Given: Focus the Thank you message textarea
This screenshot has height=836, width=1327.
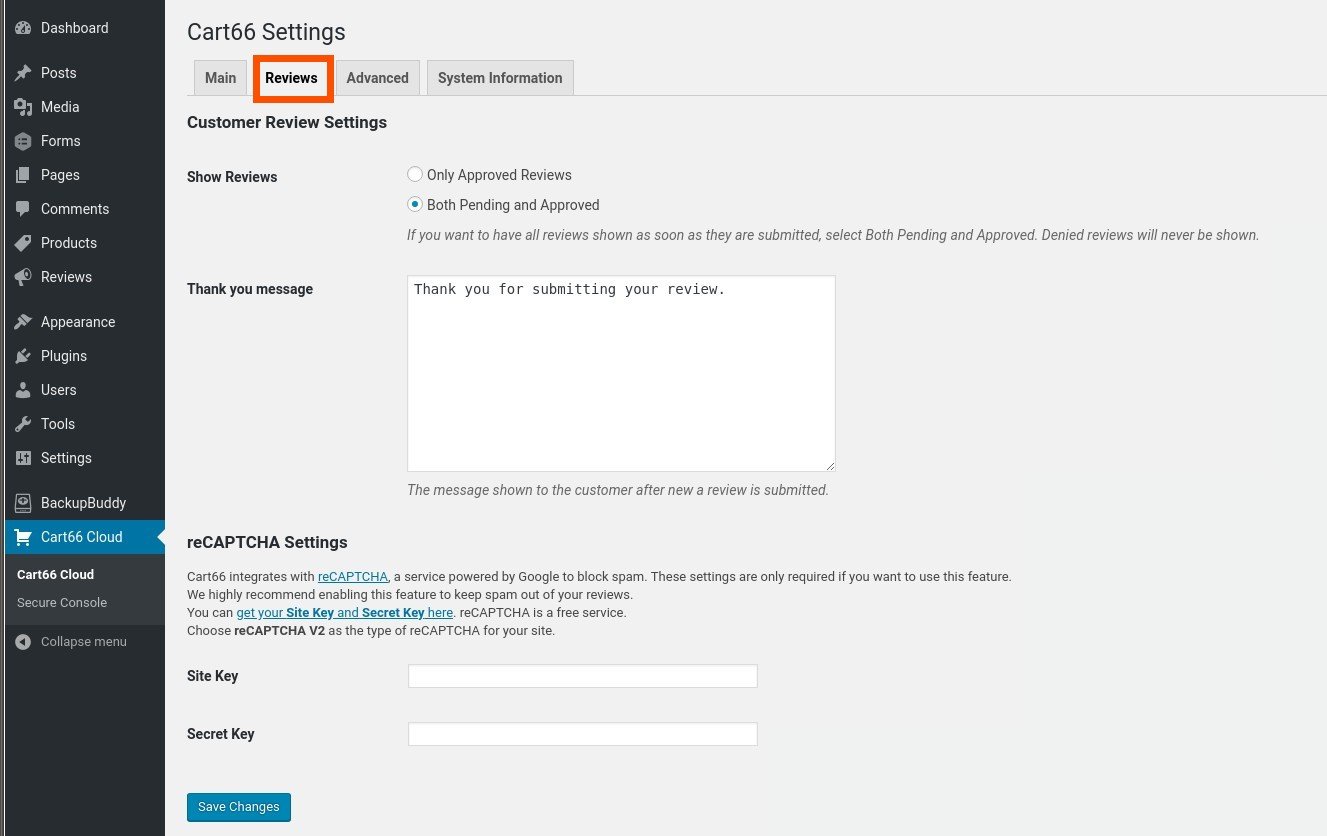Looking at the screenshot, I should pyautogui.click(x=621, y=374).
